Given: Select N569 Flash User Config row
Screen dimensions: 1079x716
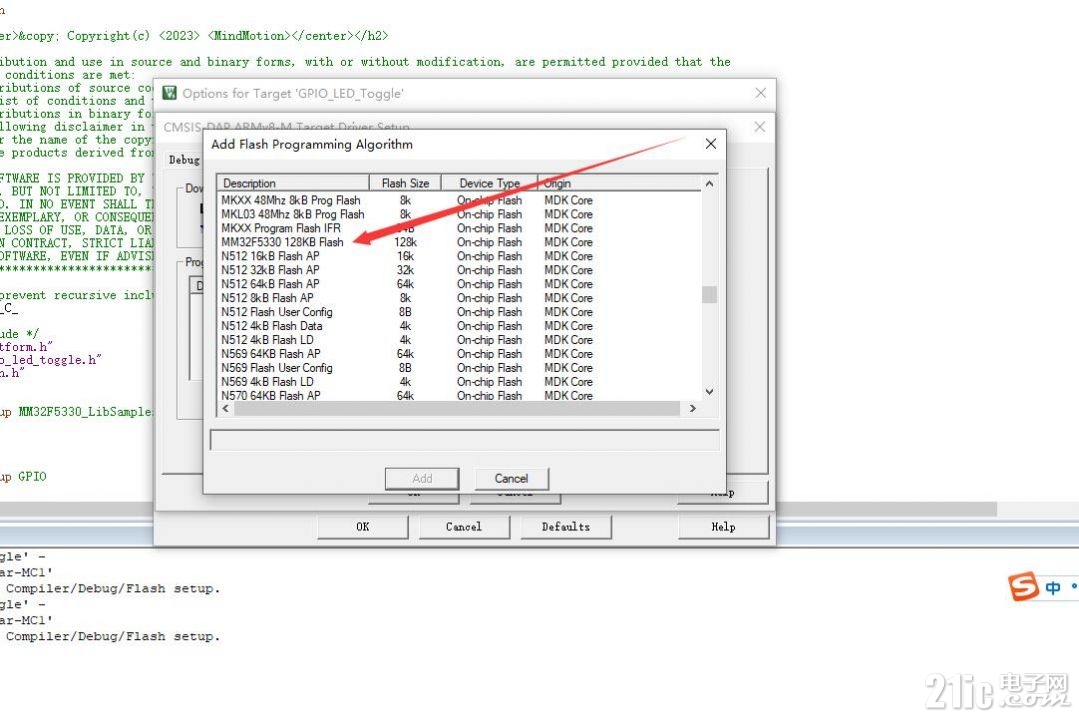Looking at the screenshot, I should click(x=460, y=368).
